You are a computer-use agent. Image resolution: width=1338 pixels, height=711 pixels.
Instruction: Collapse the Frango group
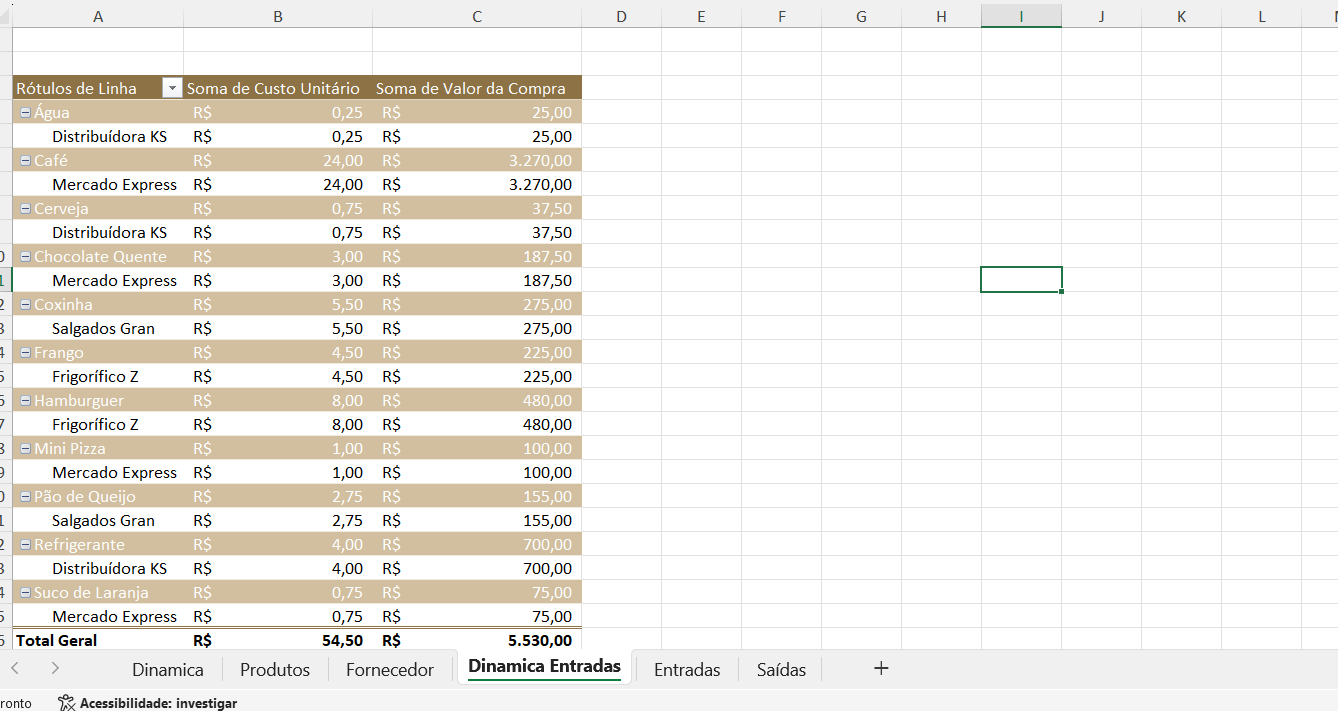(26, 353)
